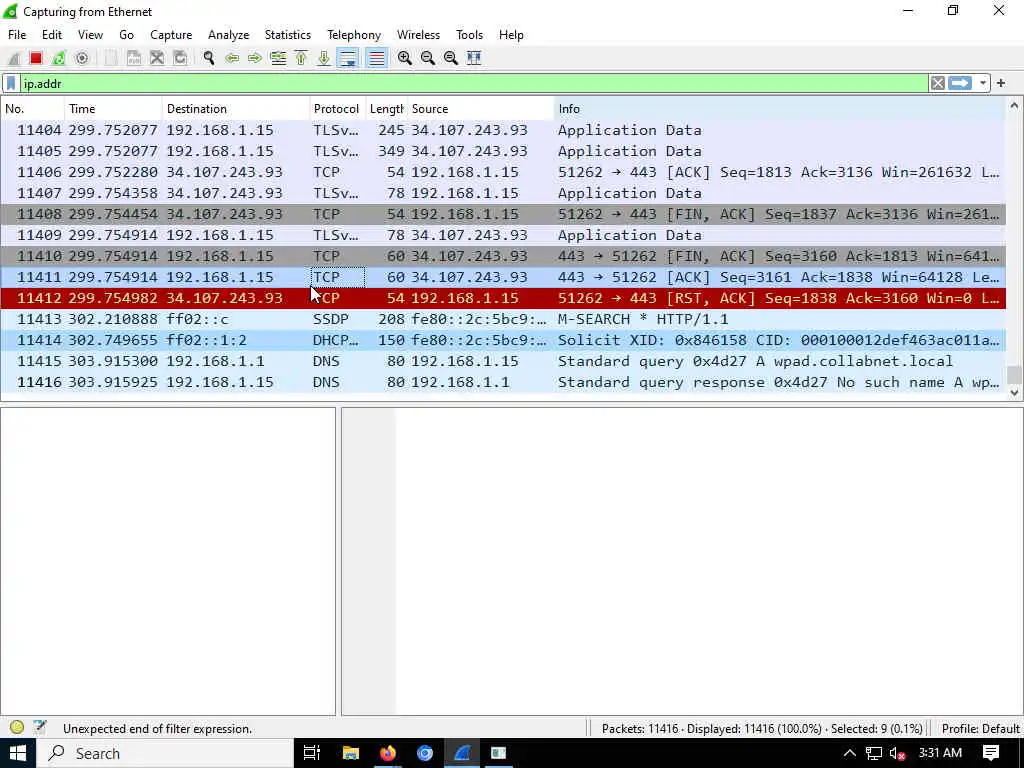Viewport: 1024px width, 768px height.
Task: Zoom in on the packet text
Action: (x=405, y=58)
